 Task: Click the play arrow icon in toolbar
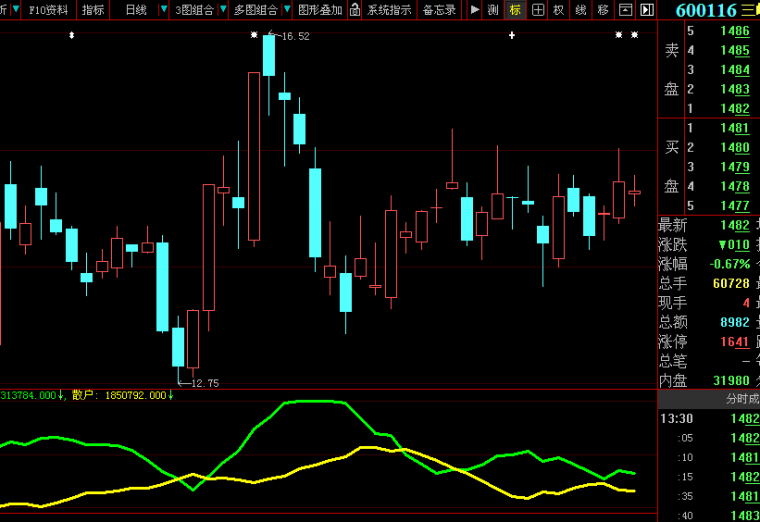tap(474, 10)
